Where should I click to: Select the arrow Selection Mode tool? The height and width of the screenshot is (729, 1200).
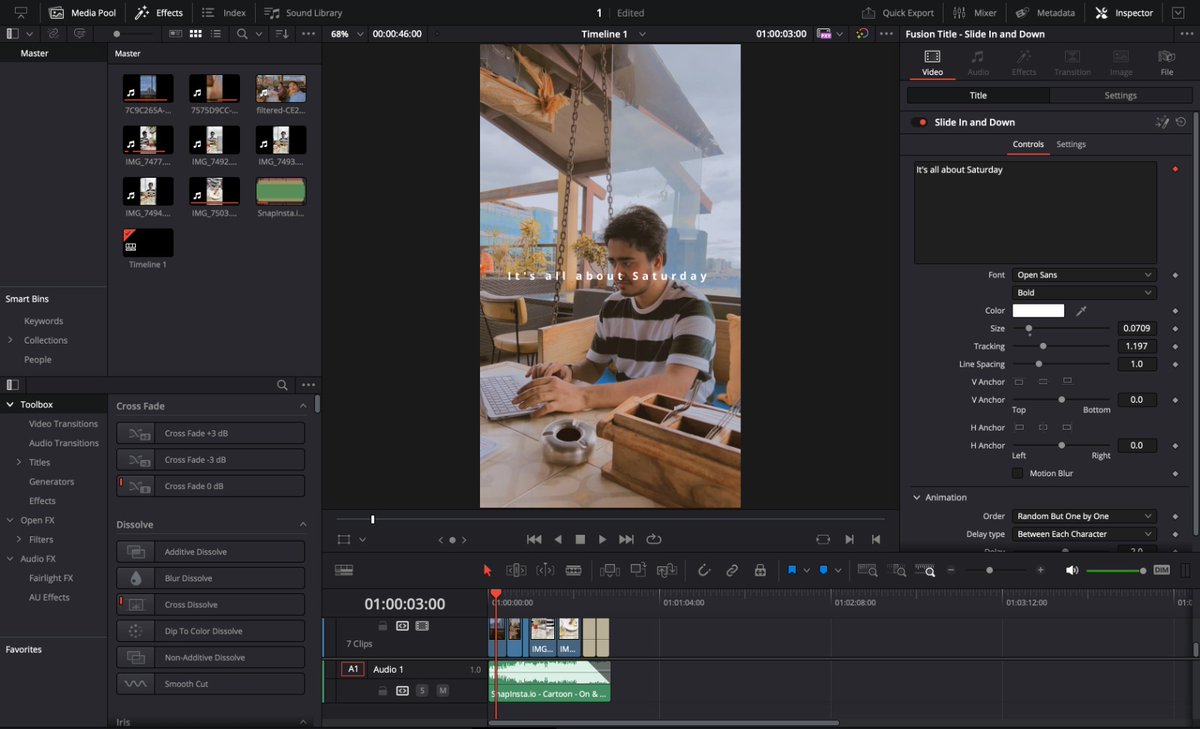488,570
